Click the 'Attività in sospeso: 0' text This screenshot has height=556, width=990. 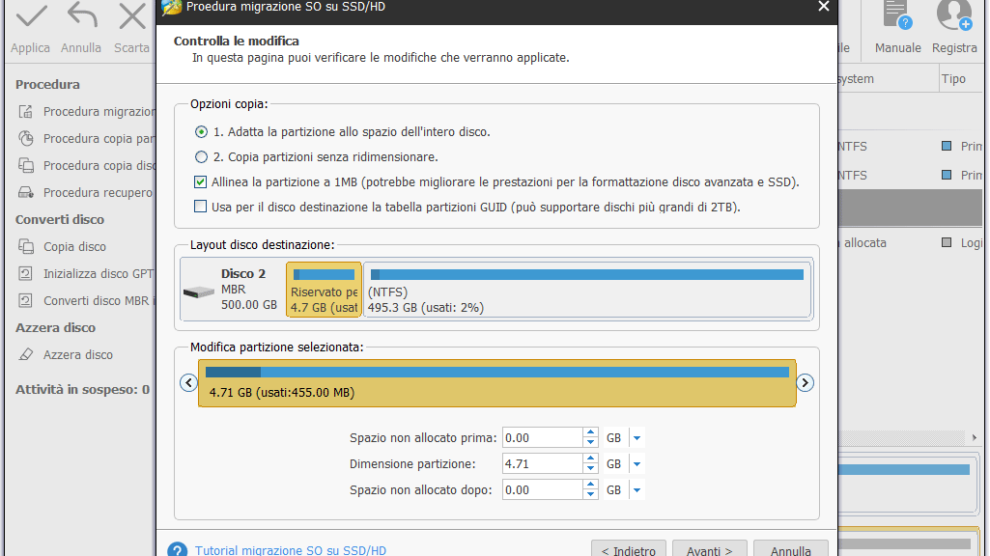tap(82, 389)
